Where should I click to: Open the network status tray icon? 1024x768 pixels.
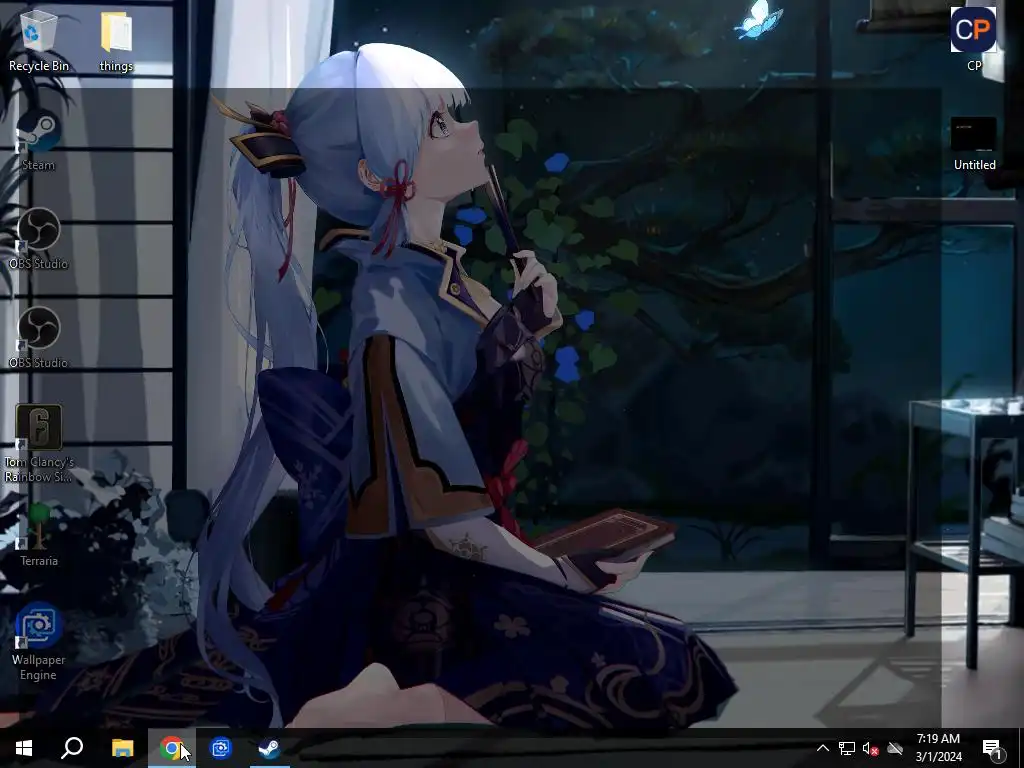coord(847,748)
